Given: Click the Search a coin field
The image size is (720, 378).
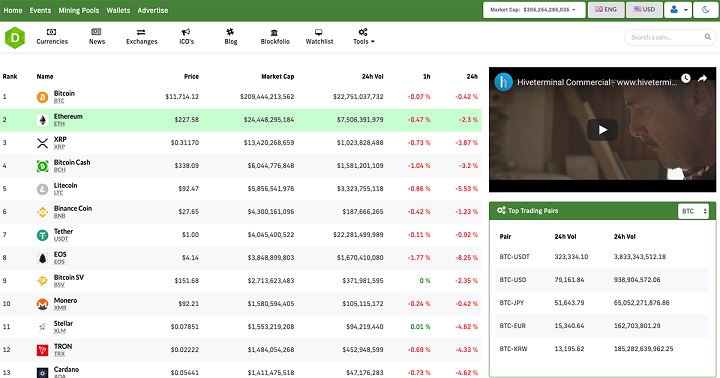Looking at the screenshot, I should (664, 37).
